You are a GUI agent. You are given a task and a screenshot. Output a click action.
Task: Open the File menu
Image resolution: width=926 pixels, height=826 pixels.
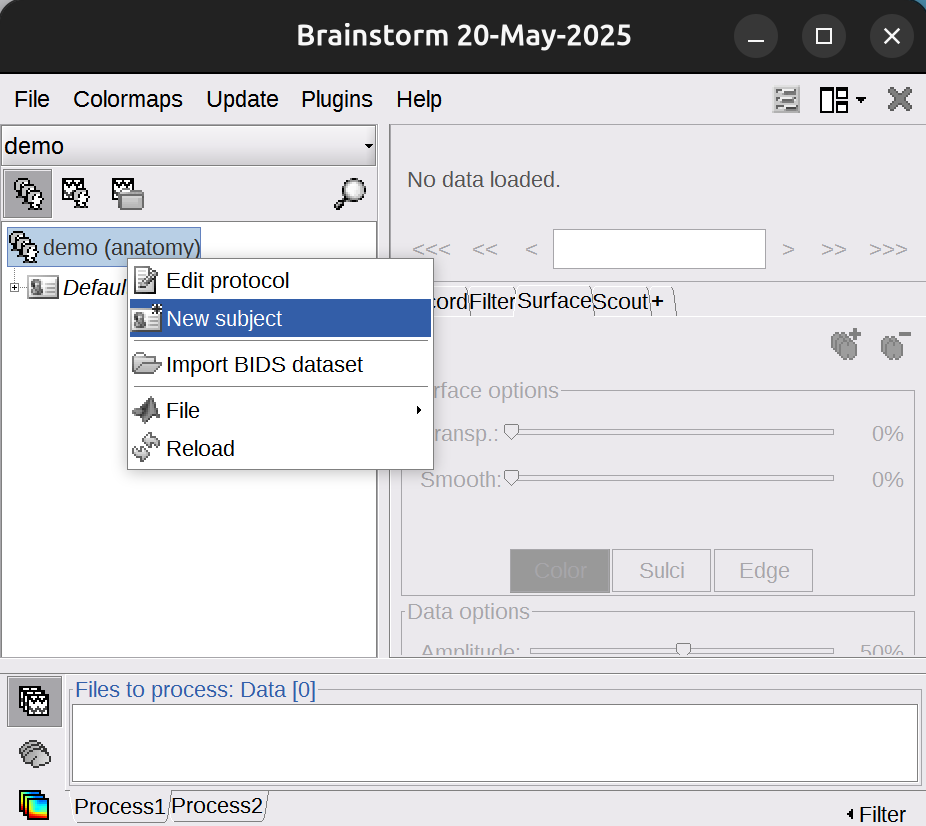[x=32, y=99]
